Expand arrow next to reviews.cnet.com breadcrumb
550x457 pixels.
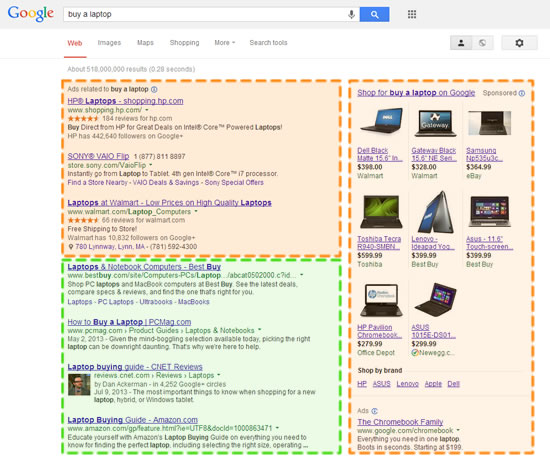(x=219, y=375)
